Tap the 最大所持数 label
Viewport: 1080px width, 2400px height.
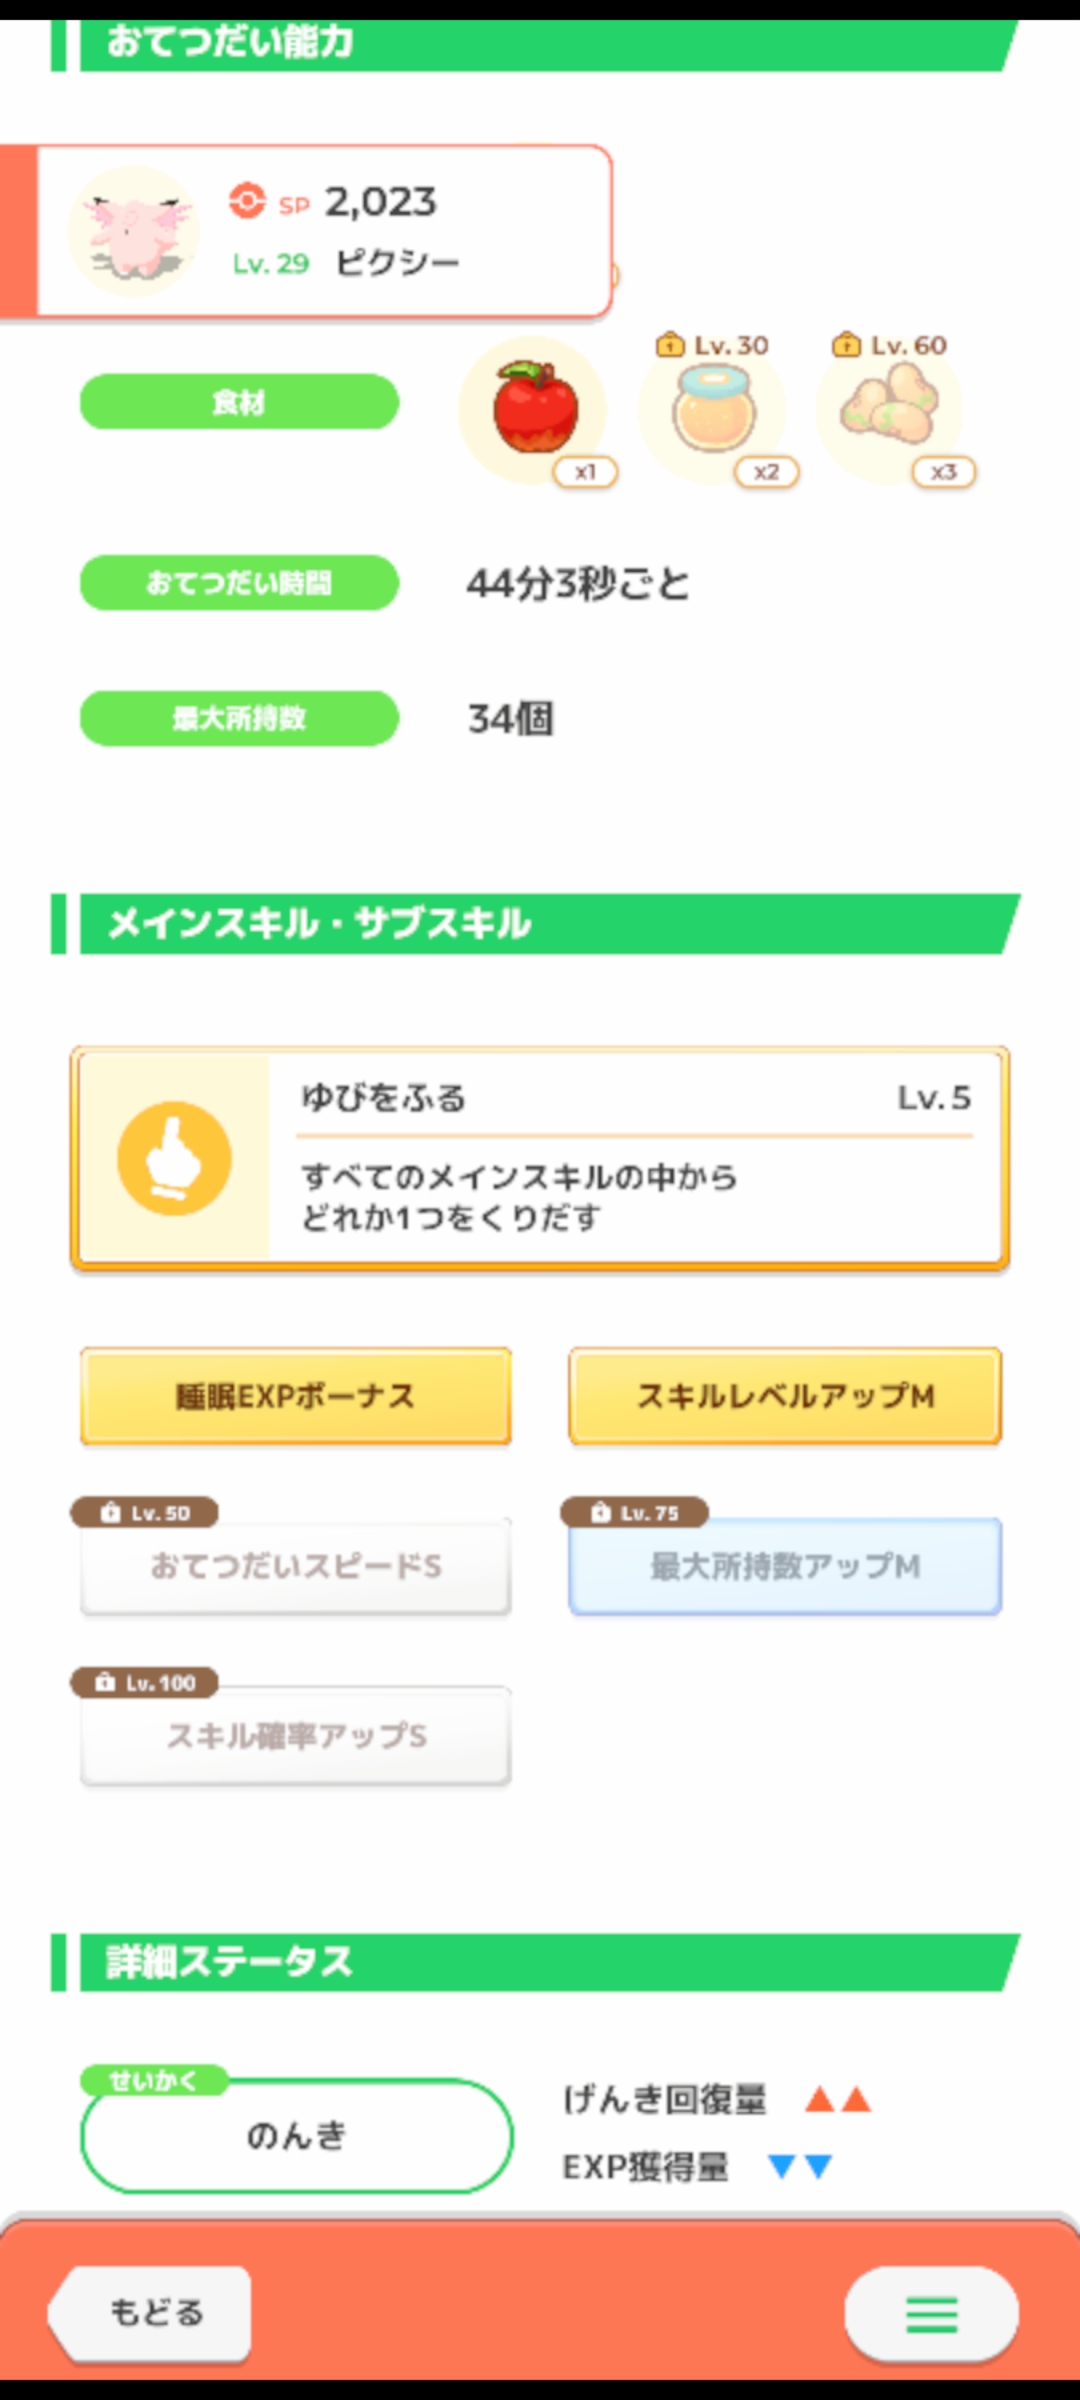pyautogui.click(x=239, y=718)
